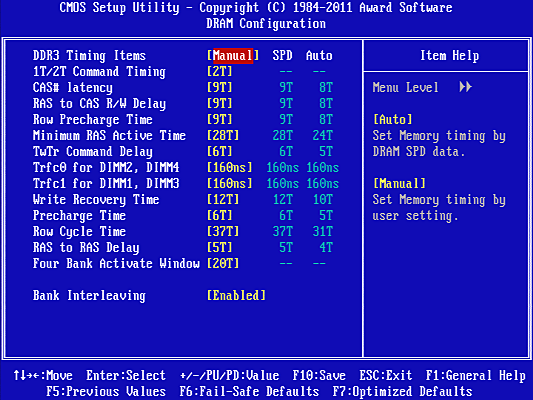
Task: Click the Row Precharge Time label
Action: [x=93, y=120]
